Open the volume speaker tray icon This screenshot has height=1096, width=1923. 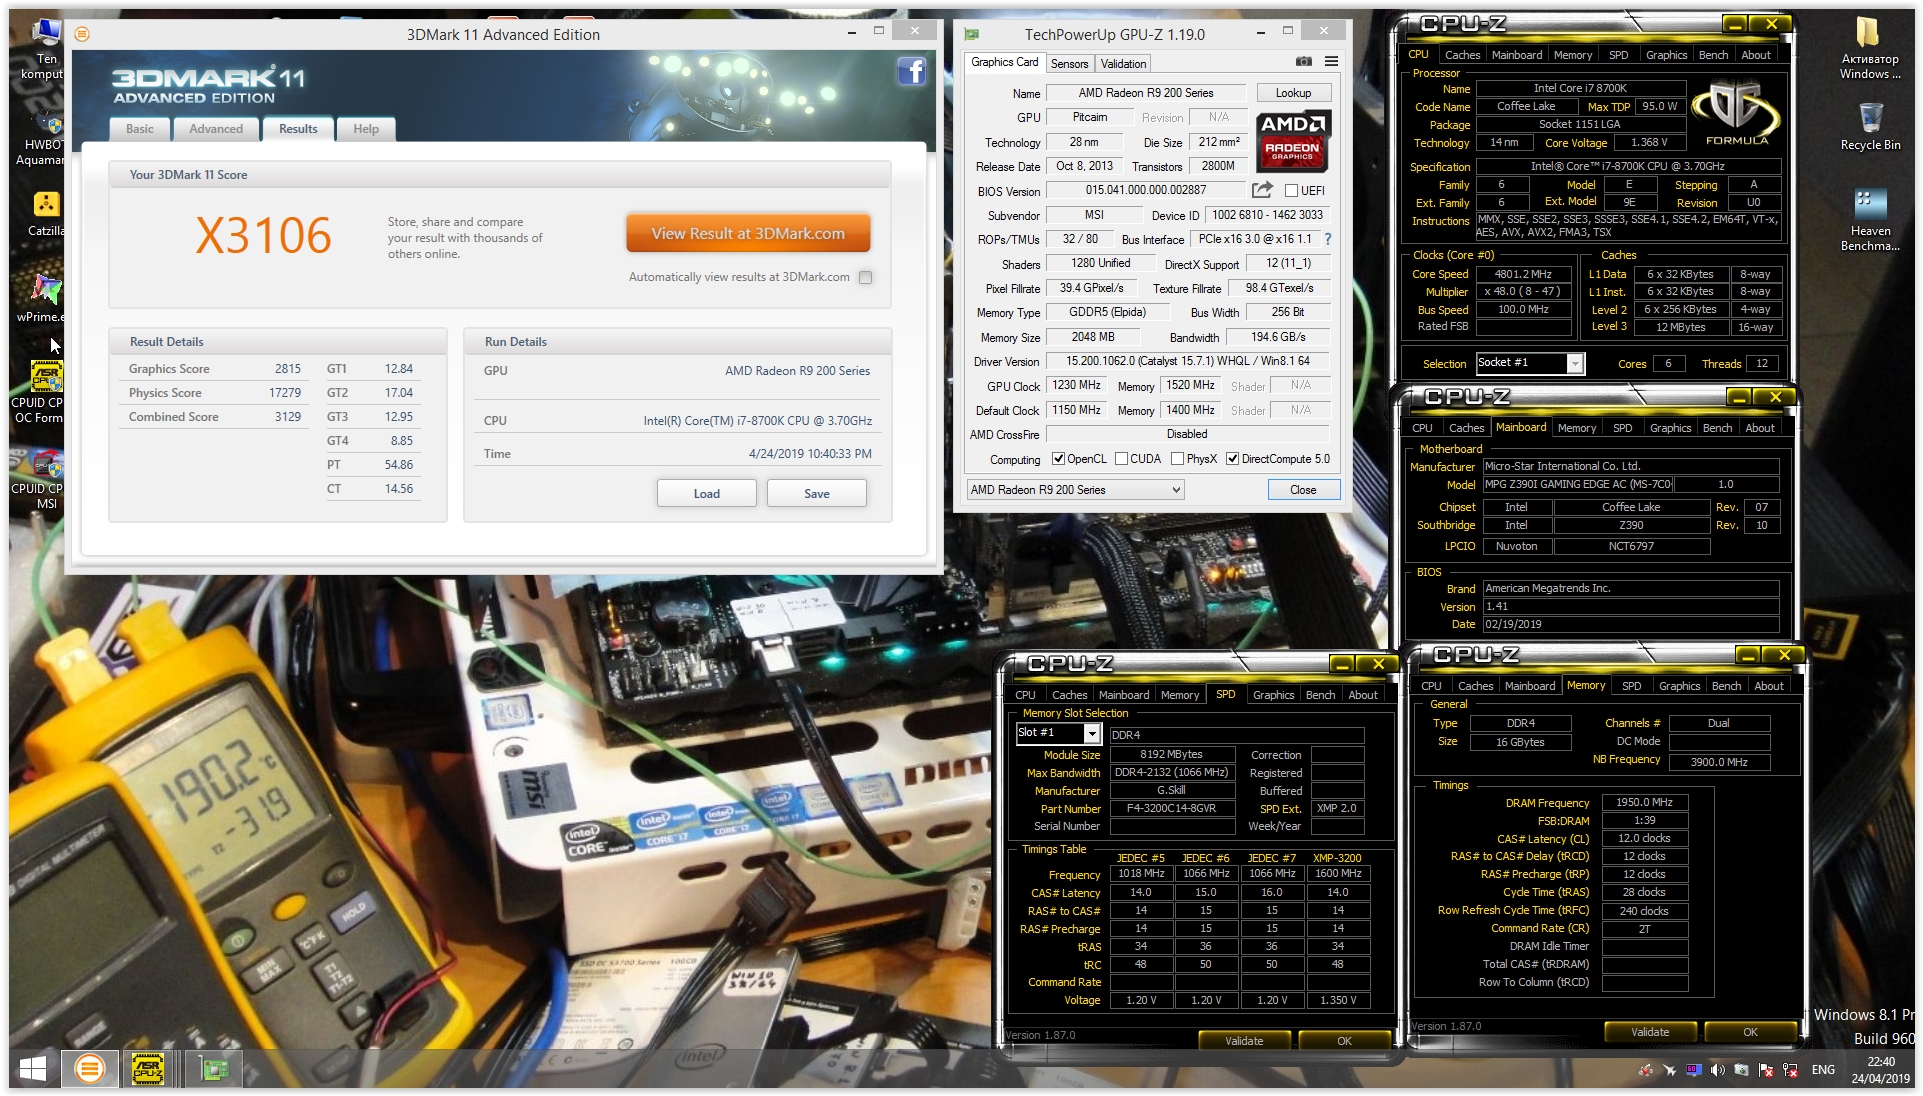pyautogui.click(x=1717, y=1070)
